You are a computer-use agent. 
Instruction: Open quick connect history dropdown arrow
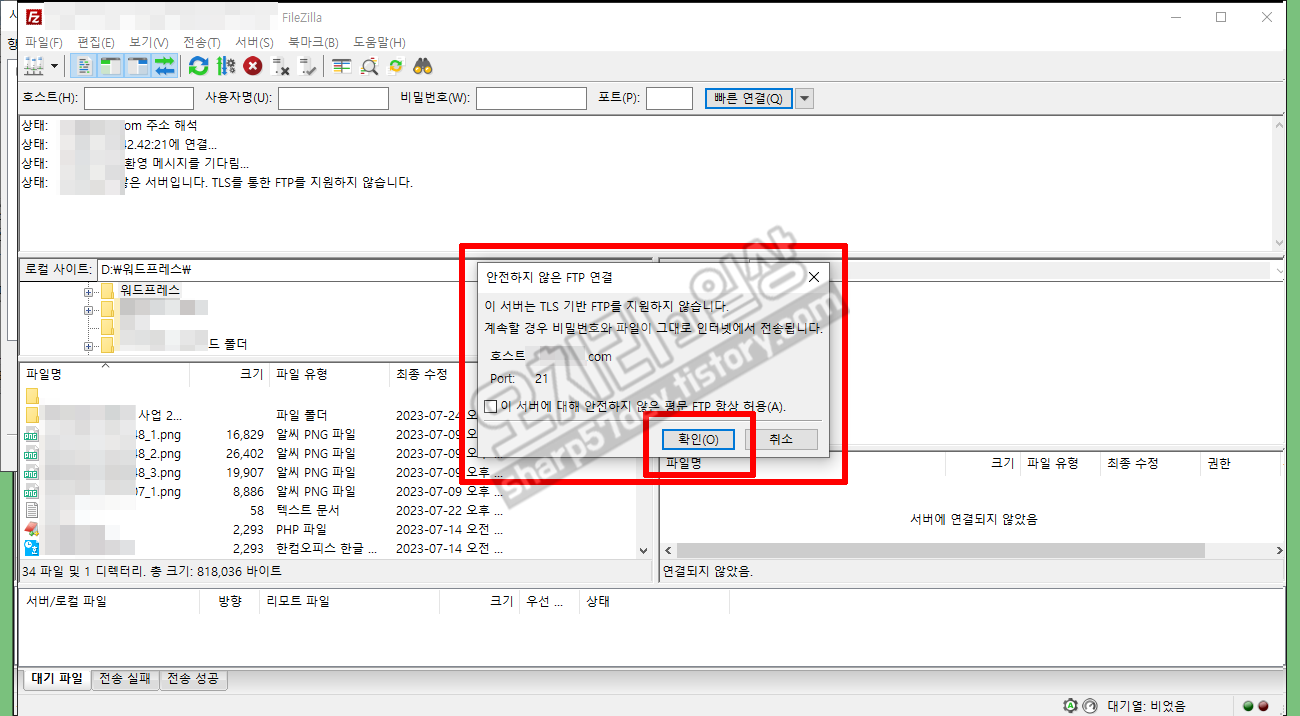pos(804,98)
